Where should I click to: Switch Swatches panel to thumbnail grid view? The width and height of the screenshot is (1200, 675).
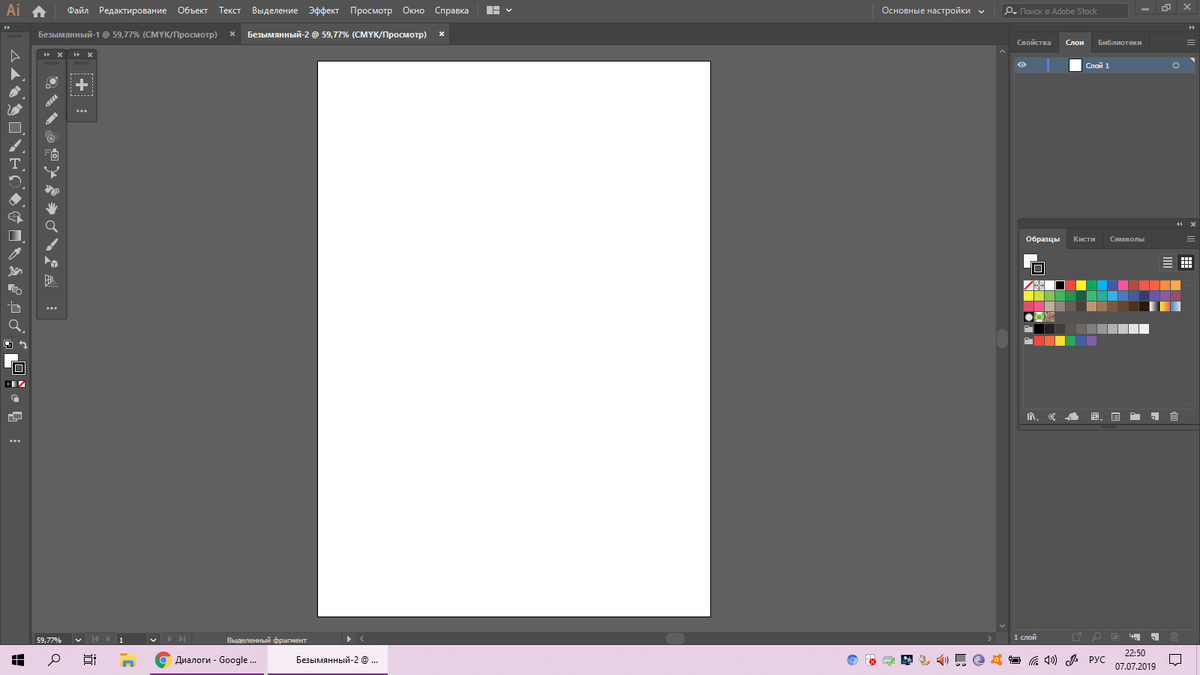[1186, 263]
